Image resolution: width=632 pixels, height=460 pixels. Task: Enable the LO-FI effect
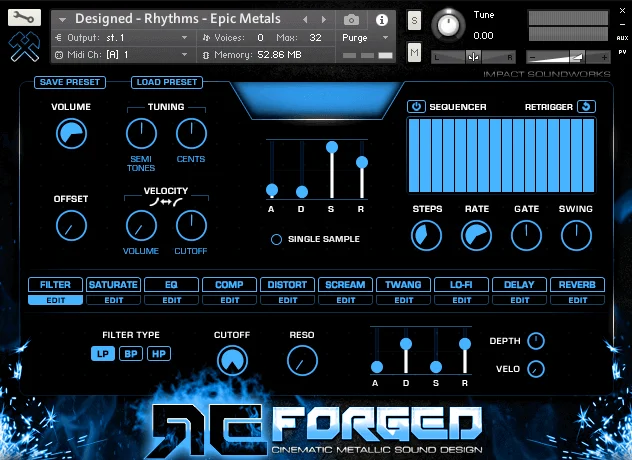[x=462, y=285]
